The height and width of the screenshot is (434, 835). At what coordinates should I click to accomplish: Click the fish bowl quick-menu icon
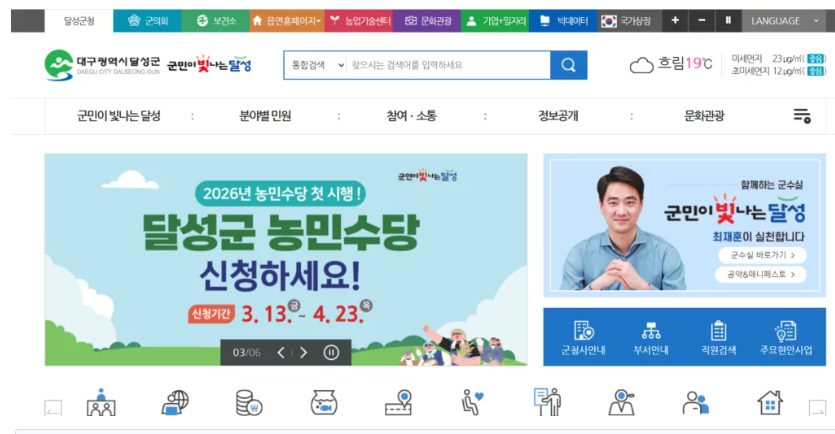coord(324,403)
